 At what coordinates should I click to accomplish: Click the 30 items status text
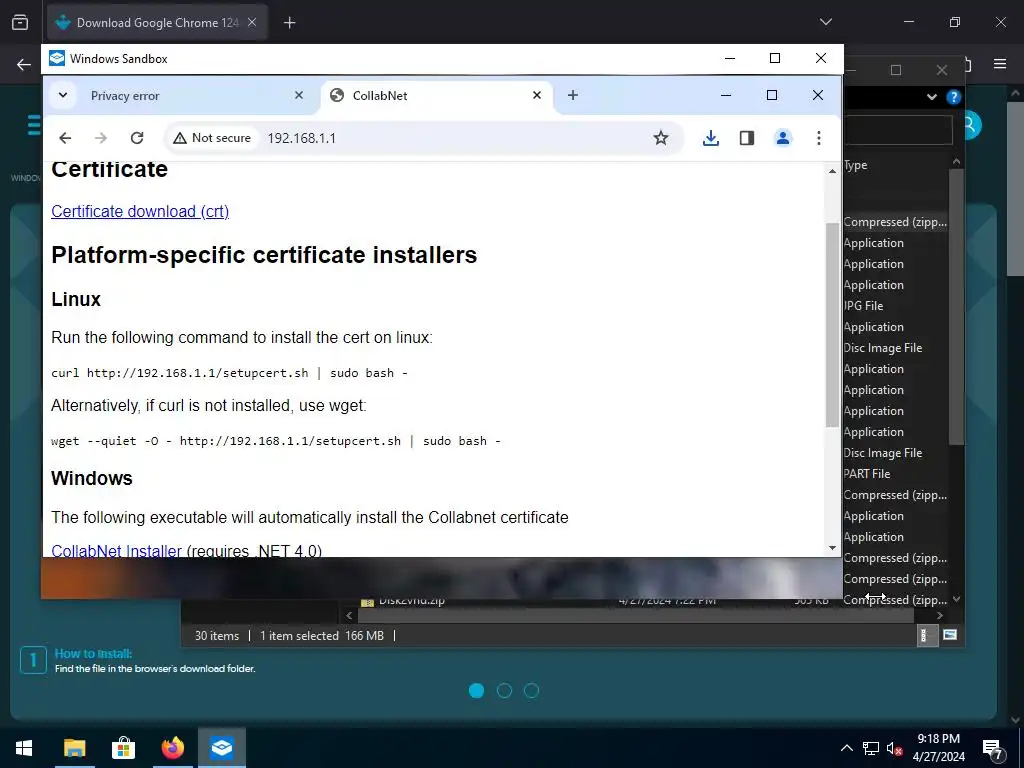(217, 635)
